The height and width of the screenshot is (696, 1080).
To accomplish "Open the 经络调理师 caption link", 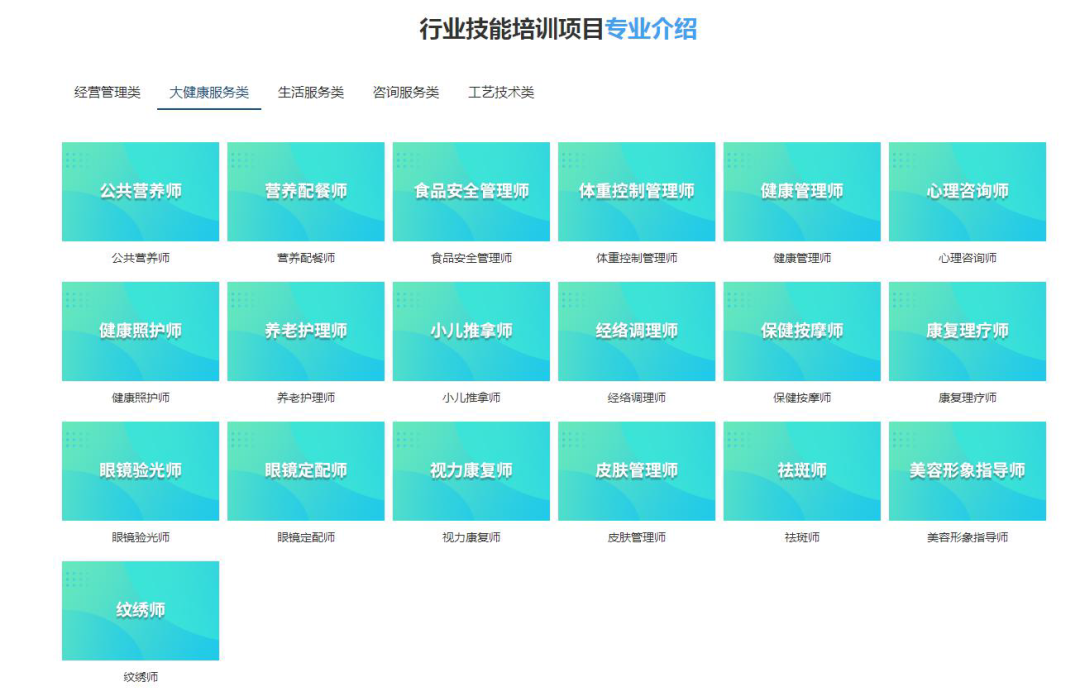I will pos(636,398).
